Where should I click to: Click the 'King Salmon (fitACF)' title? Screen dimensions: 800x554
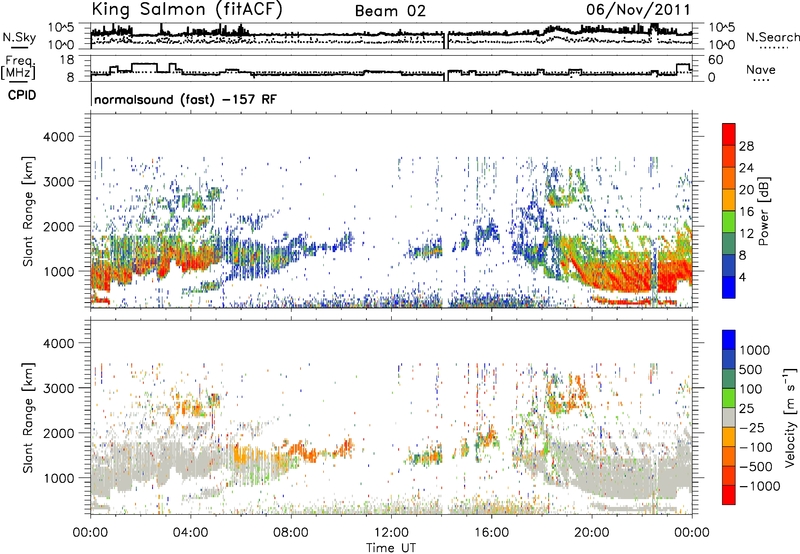tap(187, 10)
